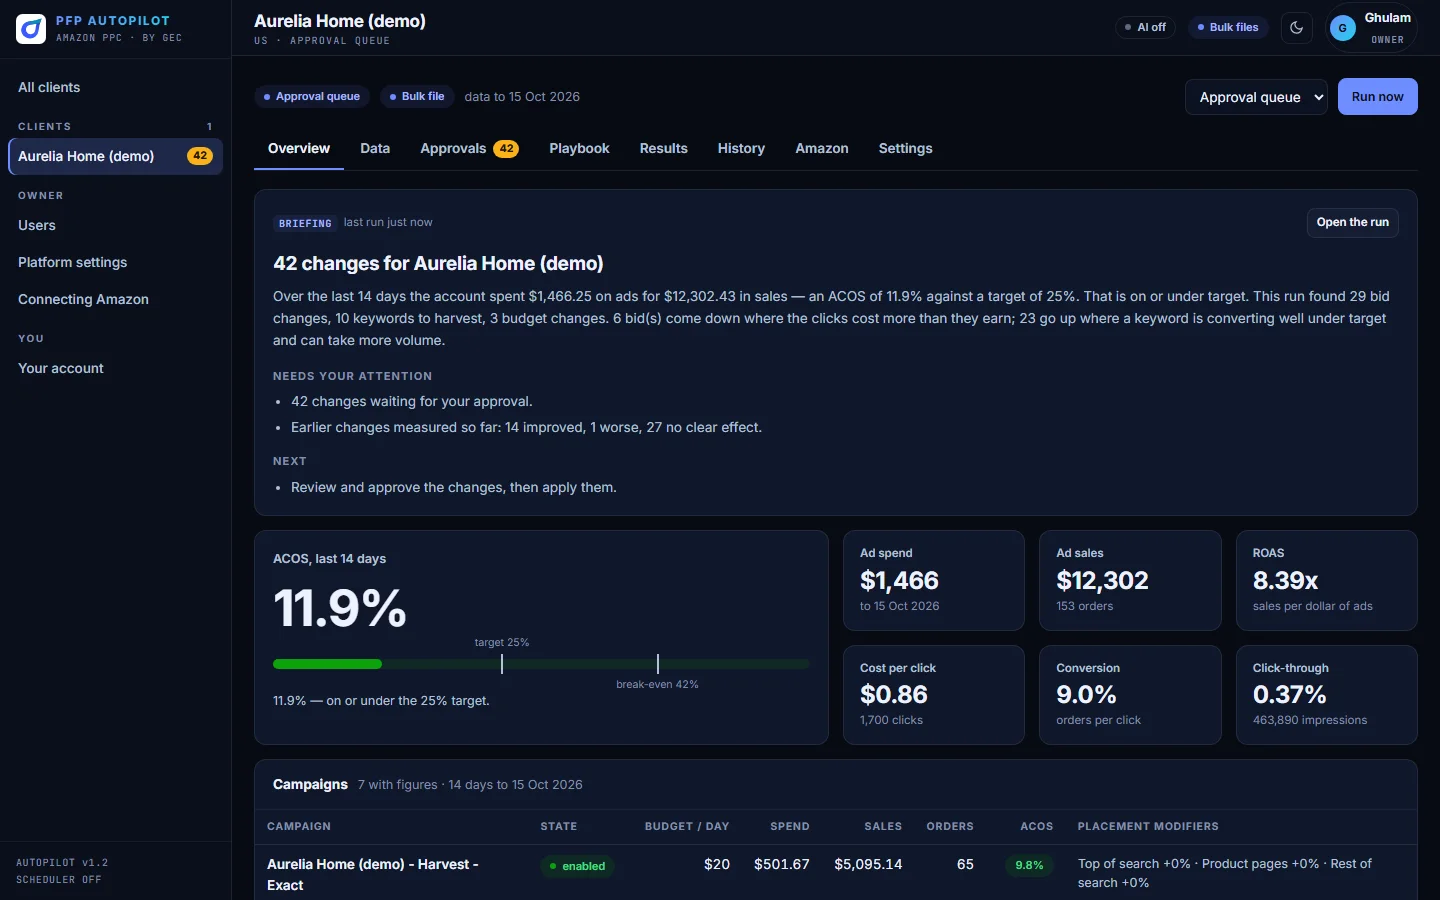Click the $501.67 spend cell
This screenshot has width=1440, height=900.
(x=782, y=864)
